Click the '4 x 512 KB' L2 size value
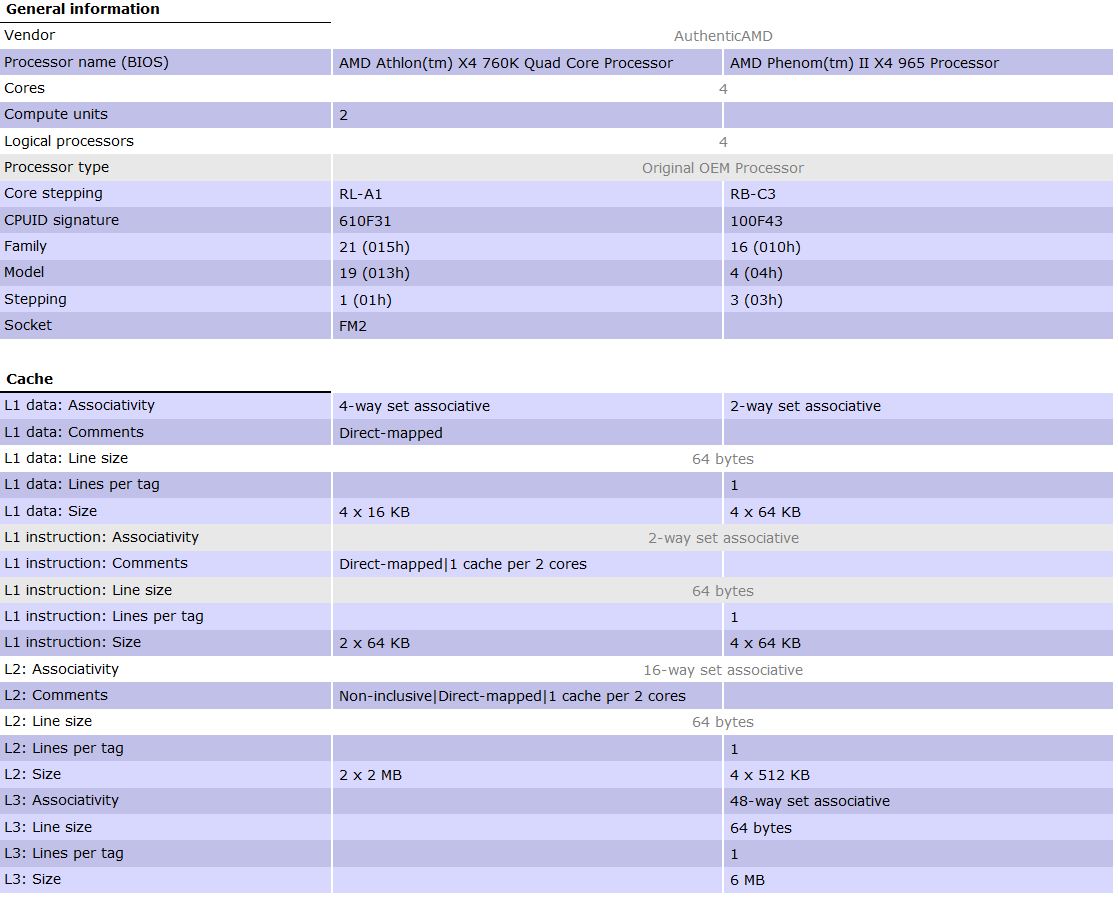Viewport: 1118px width, 898px height. (x=770, y=775)
